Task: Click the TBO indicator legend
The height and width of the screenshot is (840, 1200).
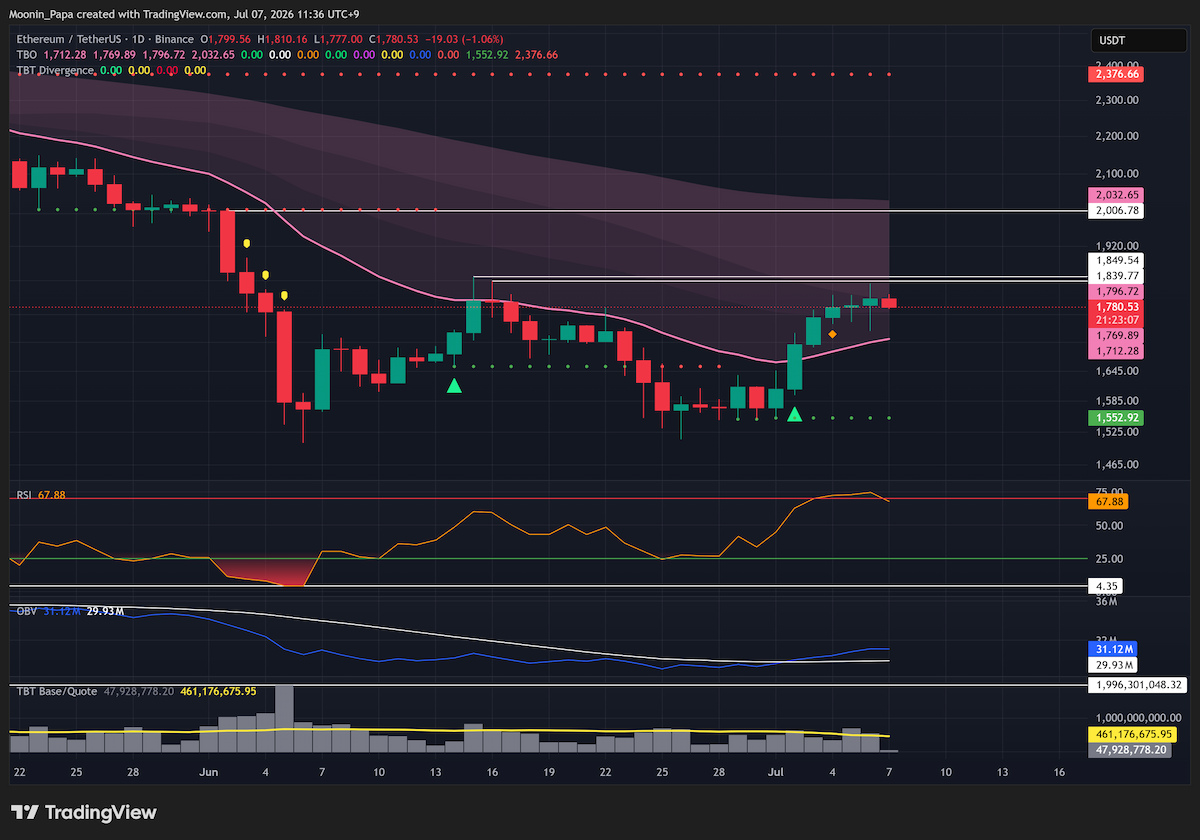Action: coord(26,54)
